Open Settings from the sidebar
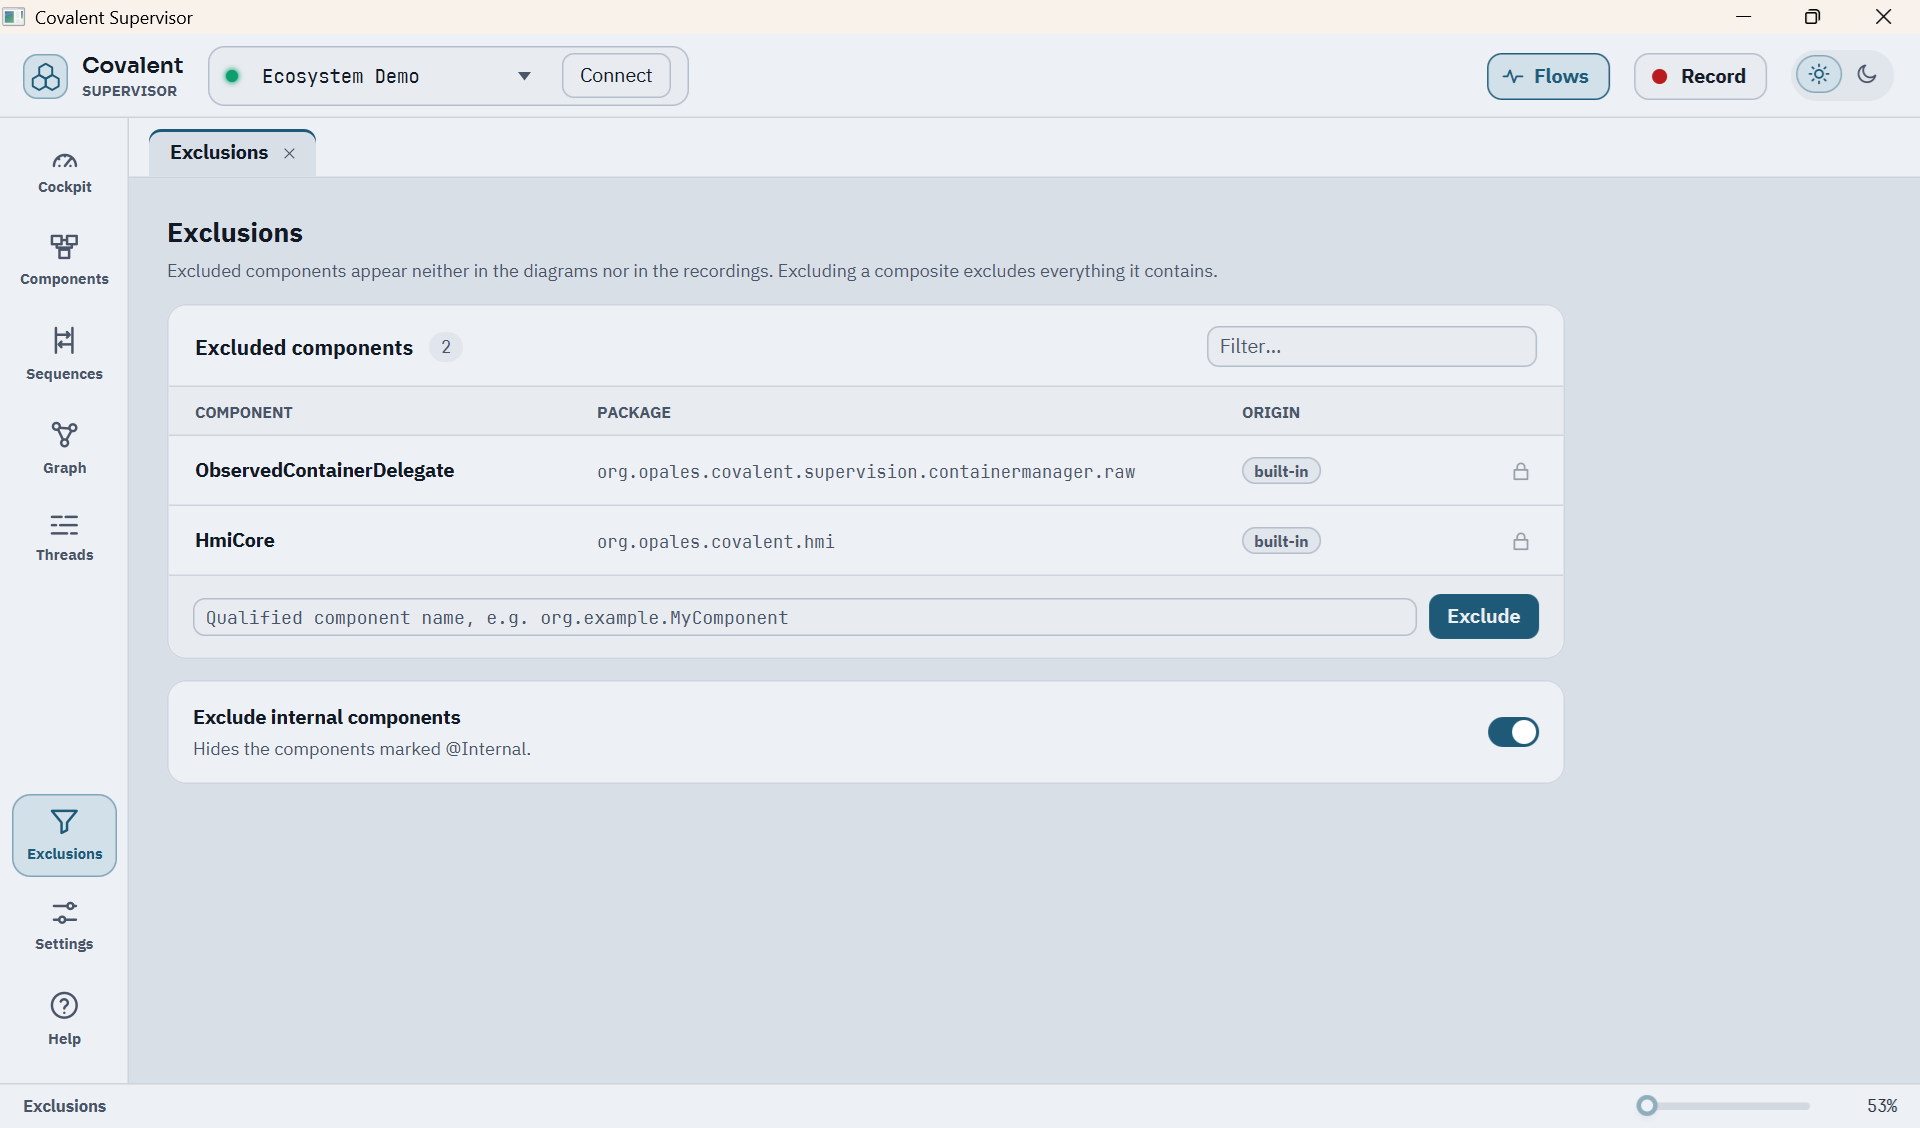 (64, 925)
